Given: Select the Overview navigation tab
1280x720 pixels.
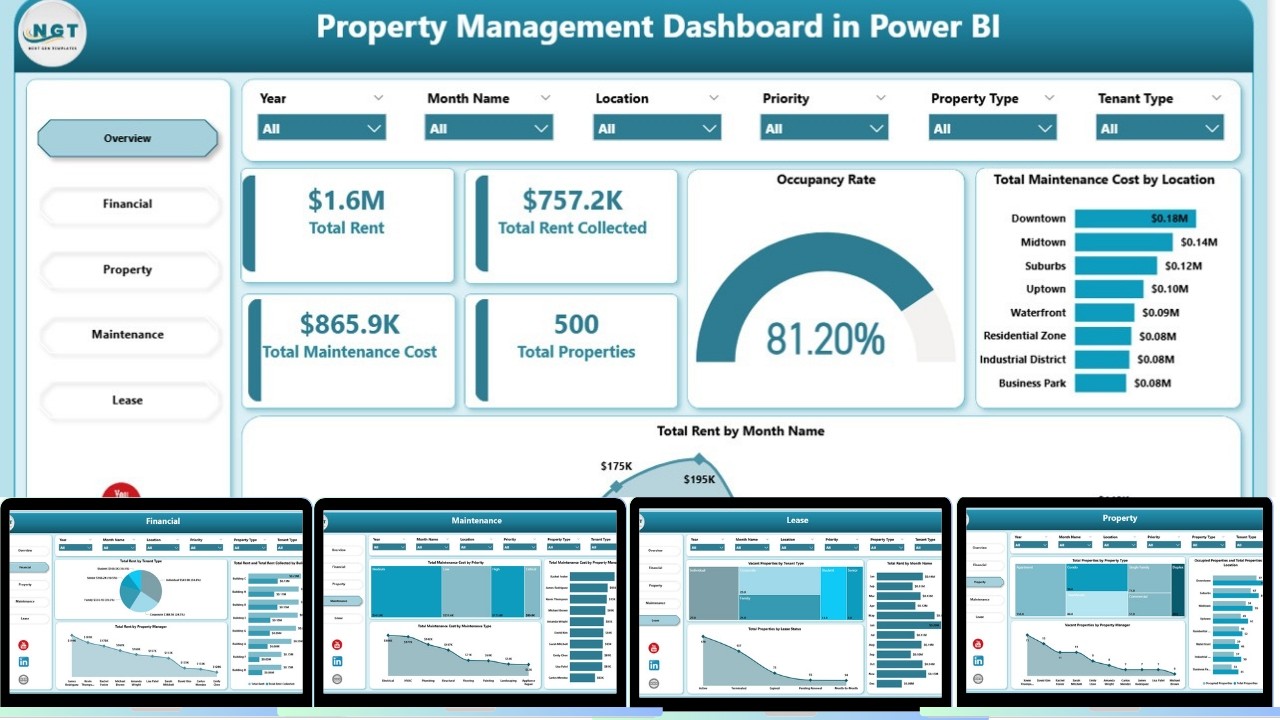Looking at the screenshot, I should tap(128, 138).
